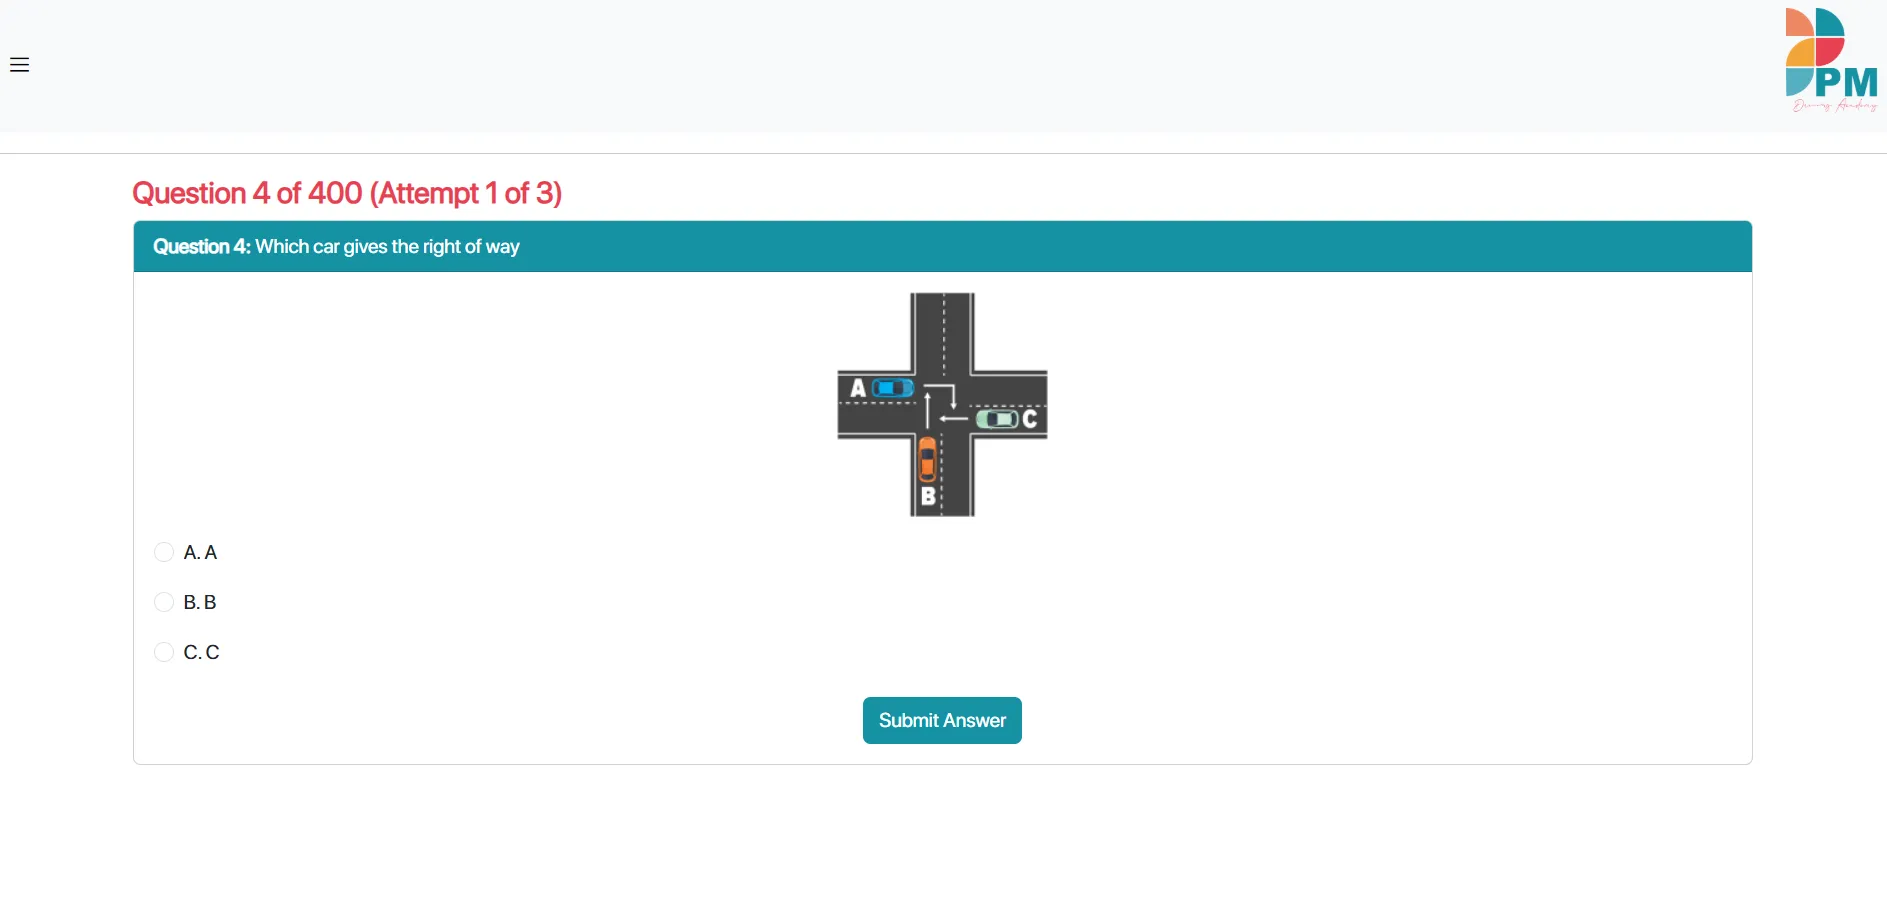Click the upward arrow above car B
Screen dimensions: 1887x917
928,409
